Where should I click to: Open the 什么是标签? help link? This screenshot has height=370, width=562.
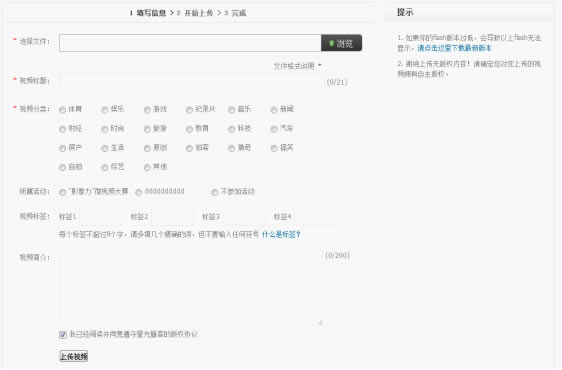[x=281, y=235]
